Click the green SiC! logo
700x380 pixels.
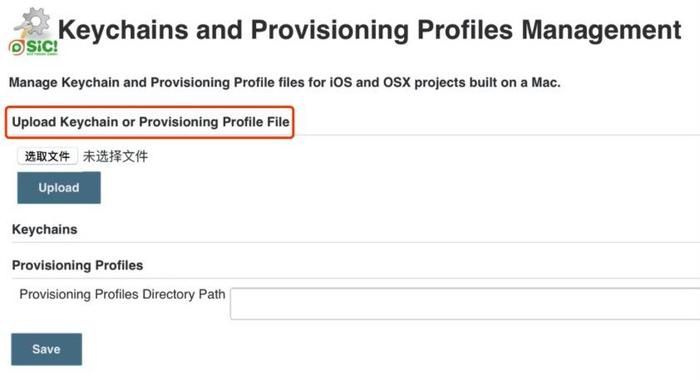[x=33, y=47]
